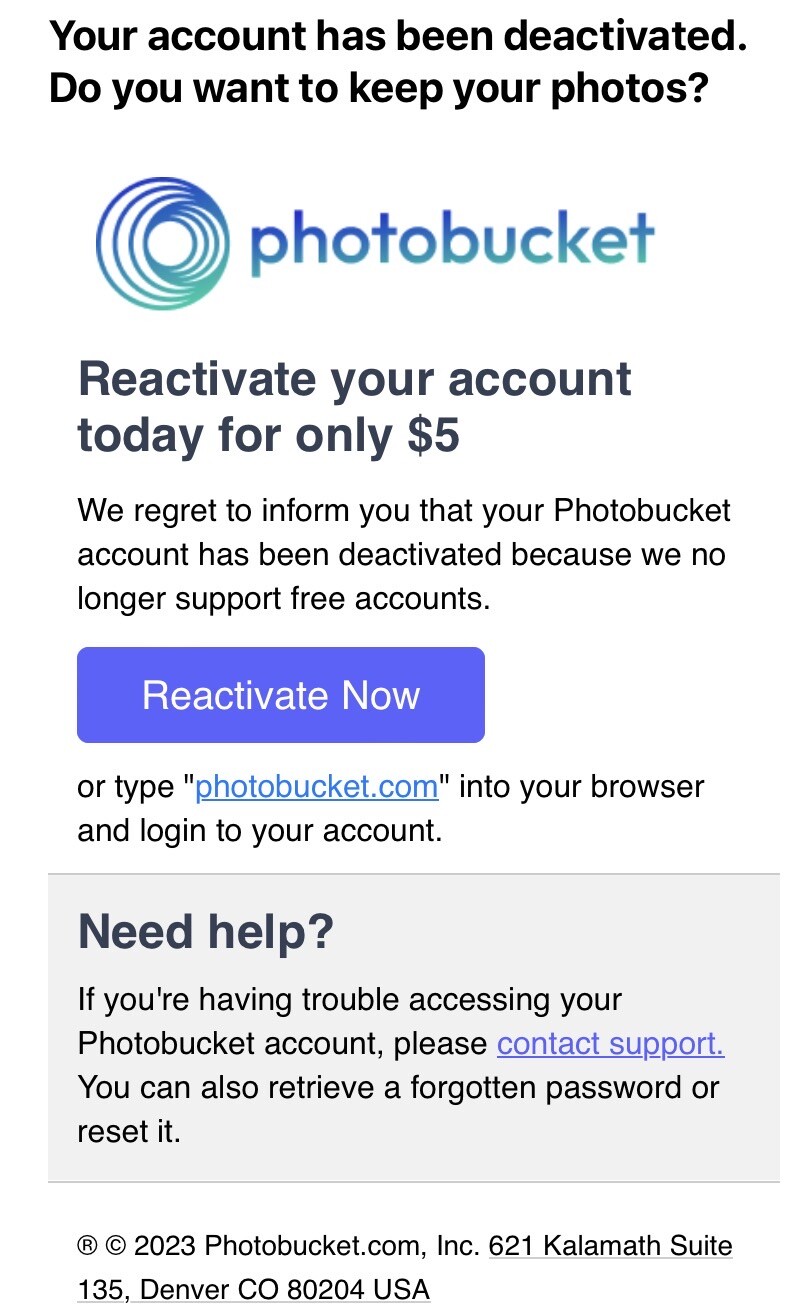Viewport: 804px width, 1306px height.
Task: Click the 'Need help?' heading
Action: click(205, 932)
